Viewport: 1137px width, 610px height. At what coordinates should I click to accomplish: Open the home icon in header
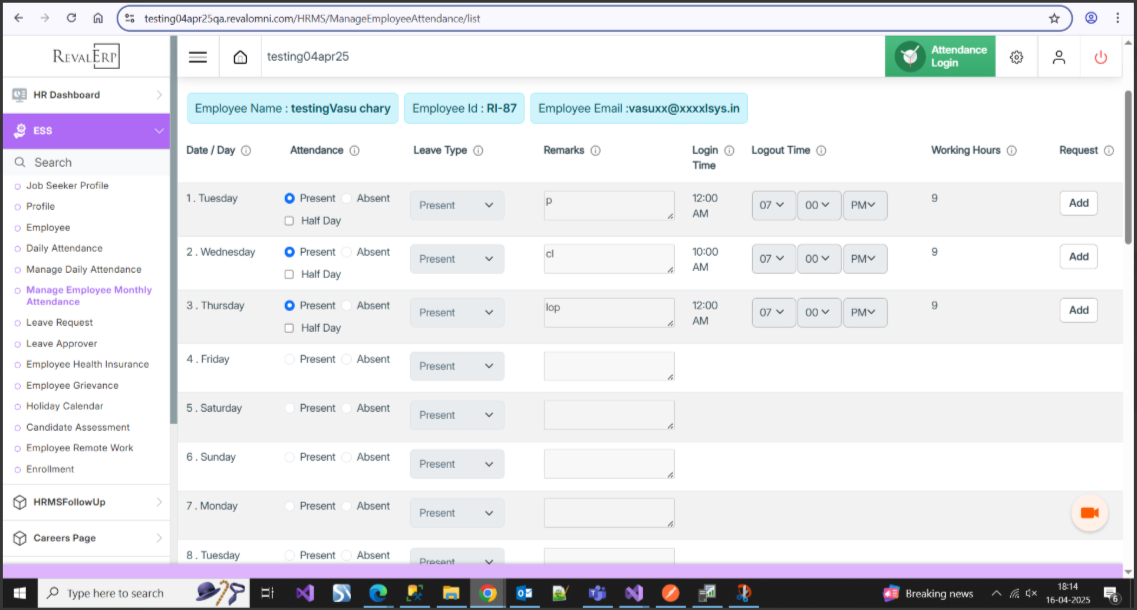click(240, 57)
